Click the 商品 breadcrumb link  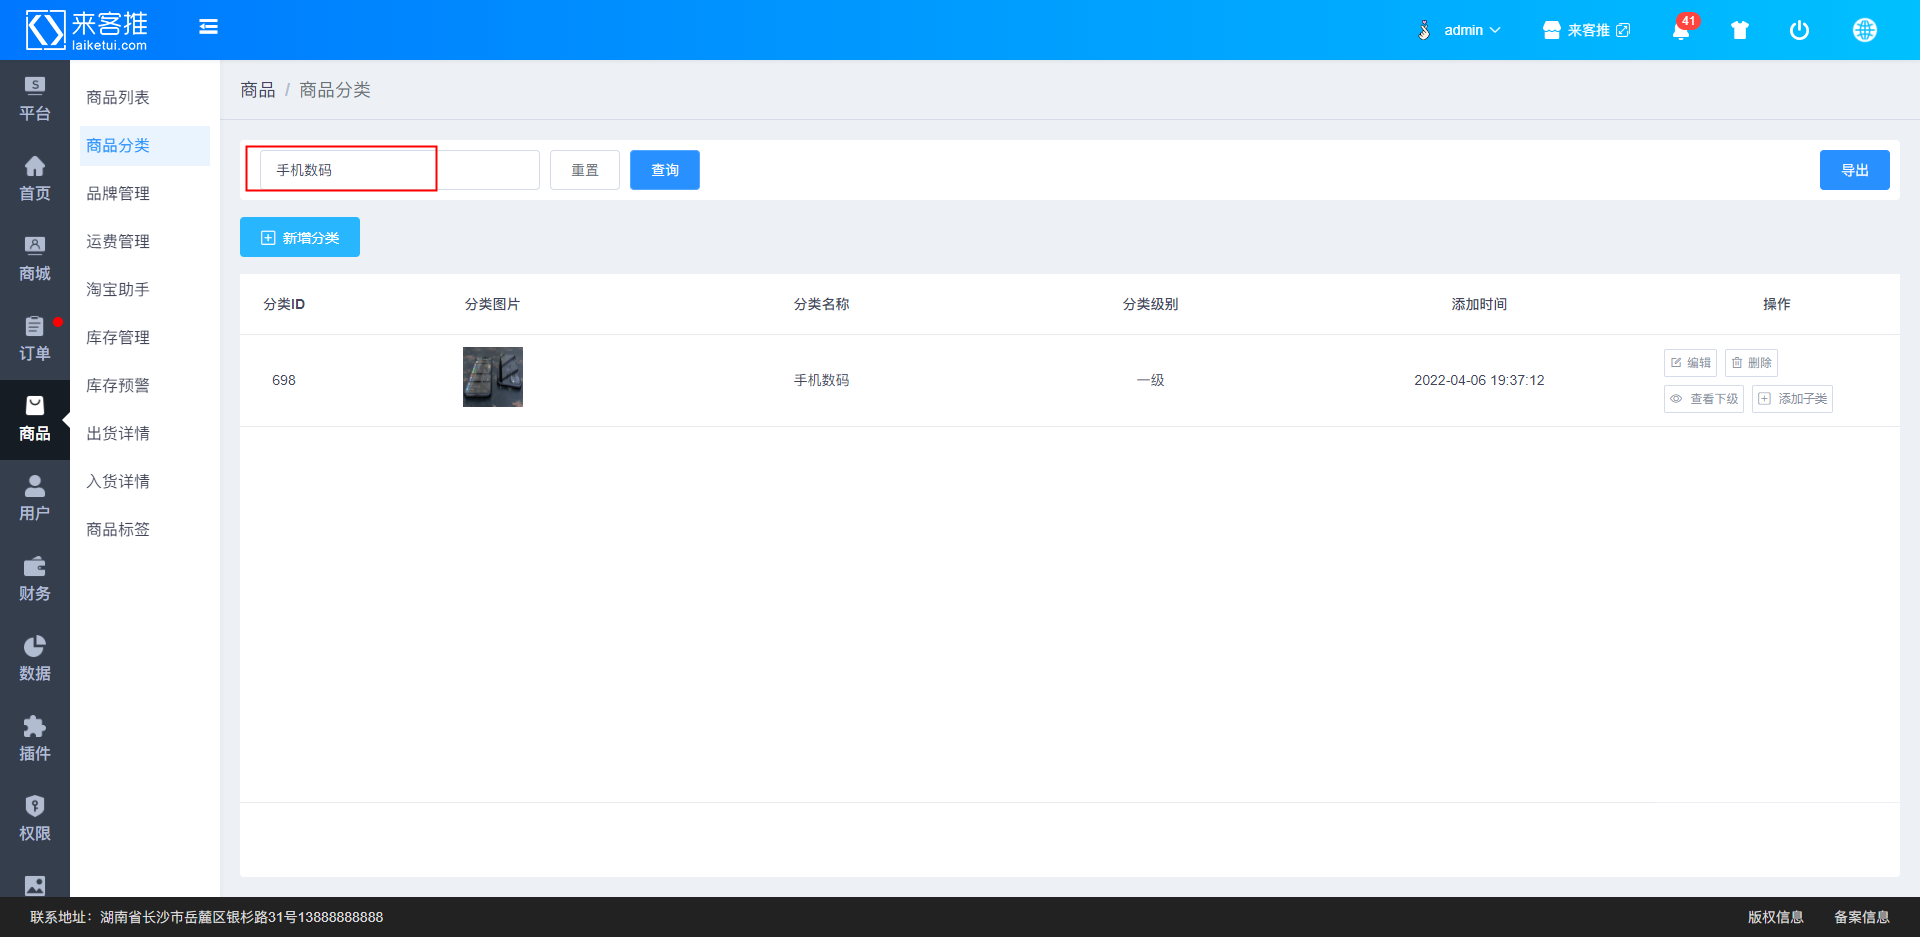click(x=257, y=90)
